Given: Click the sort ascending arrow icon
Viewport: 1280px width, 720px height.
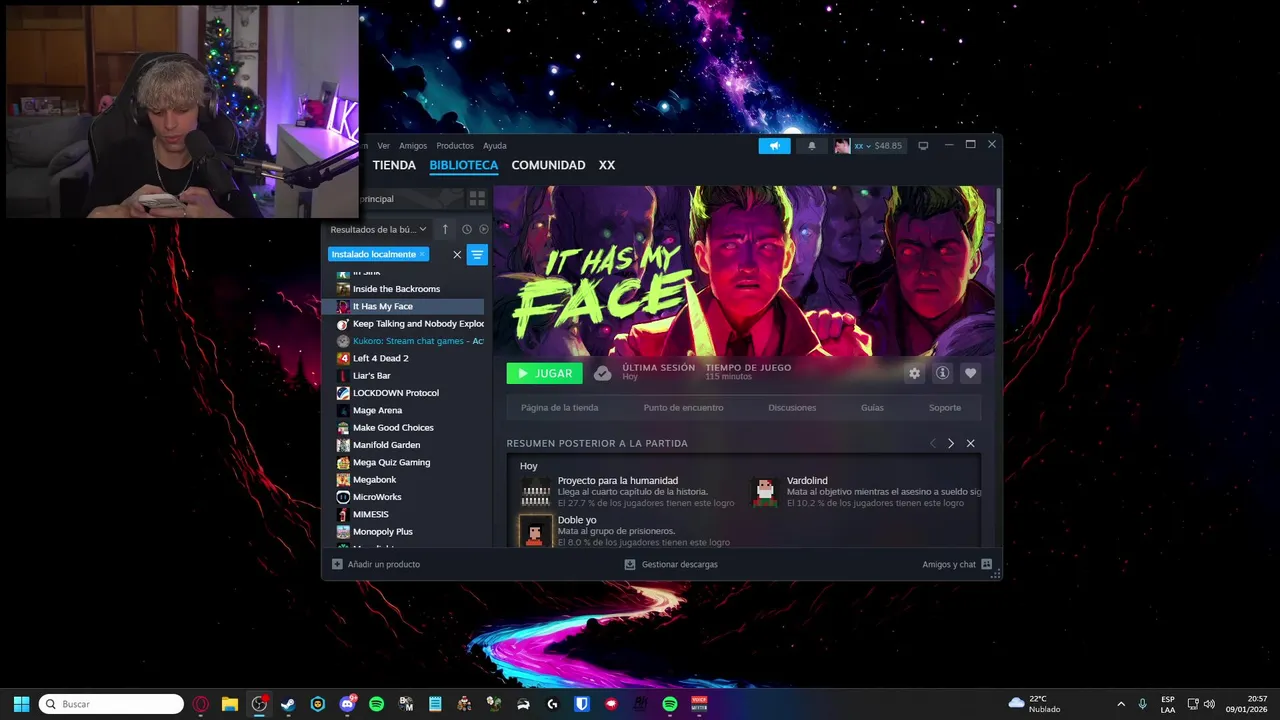Looking at the screenshot, I should coord(445,229).
